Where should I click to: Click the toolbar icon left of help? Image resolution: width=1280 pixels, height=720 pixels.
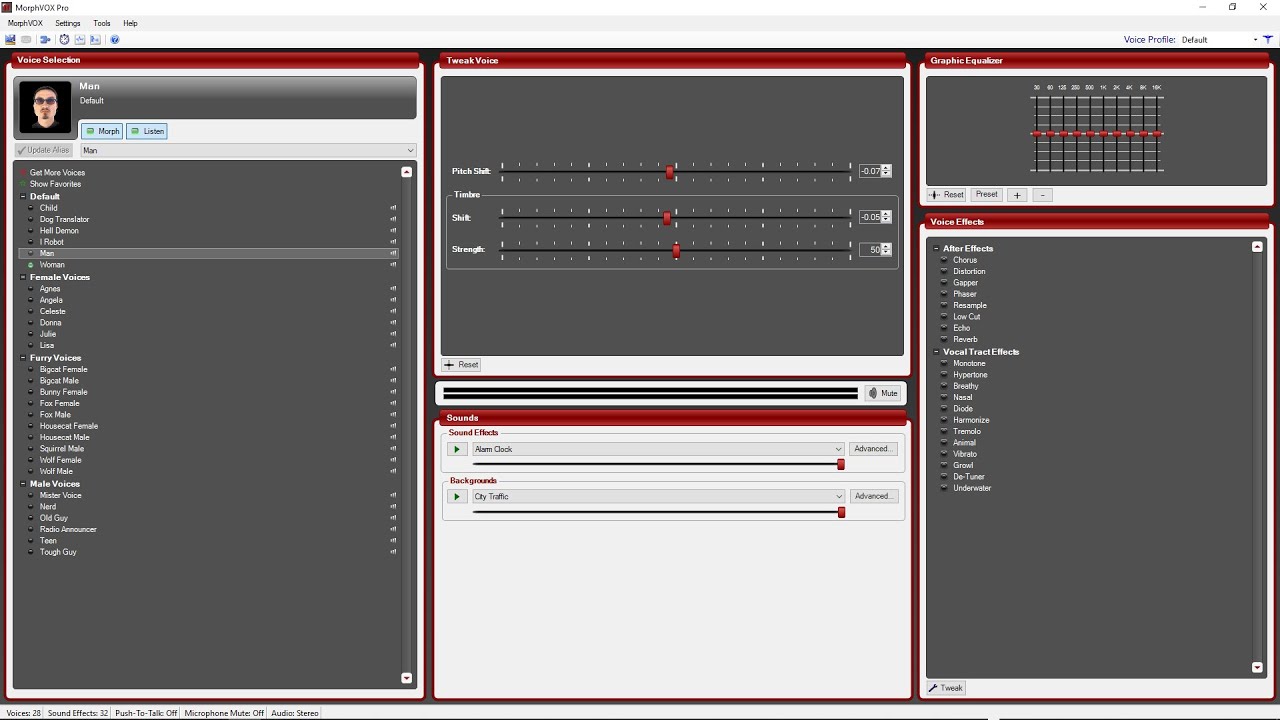click(x=95, y=40)
